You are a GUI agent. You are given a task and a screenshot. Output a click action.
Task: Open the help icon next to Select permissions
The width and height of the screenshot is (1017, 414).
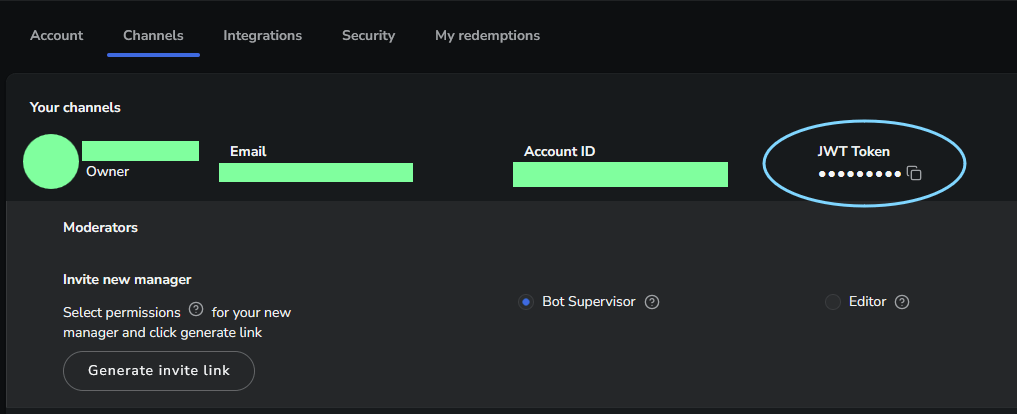pyautogui.click(x=196, y=309)
